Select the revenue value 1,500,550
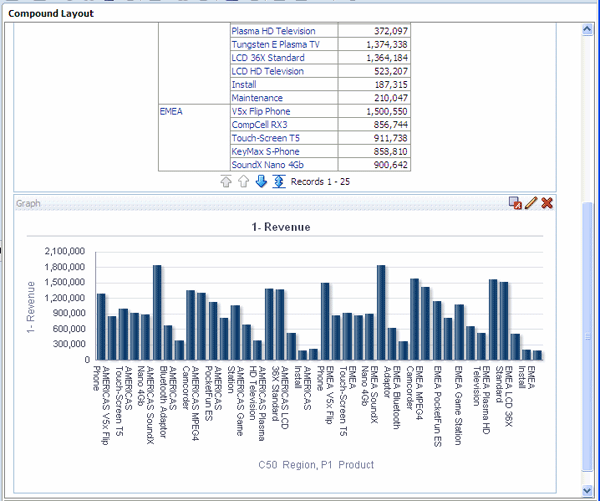The width and height of the screenshot is (600, 501). pyautogui.click(x=387, y=111)
